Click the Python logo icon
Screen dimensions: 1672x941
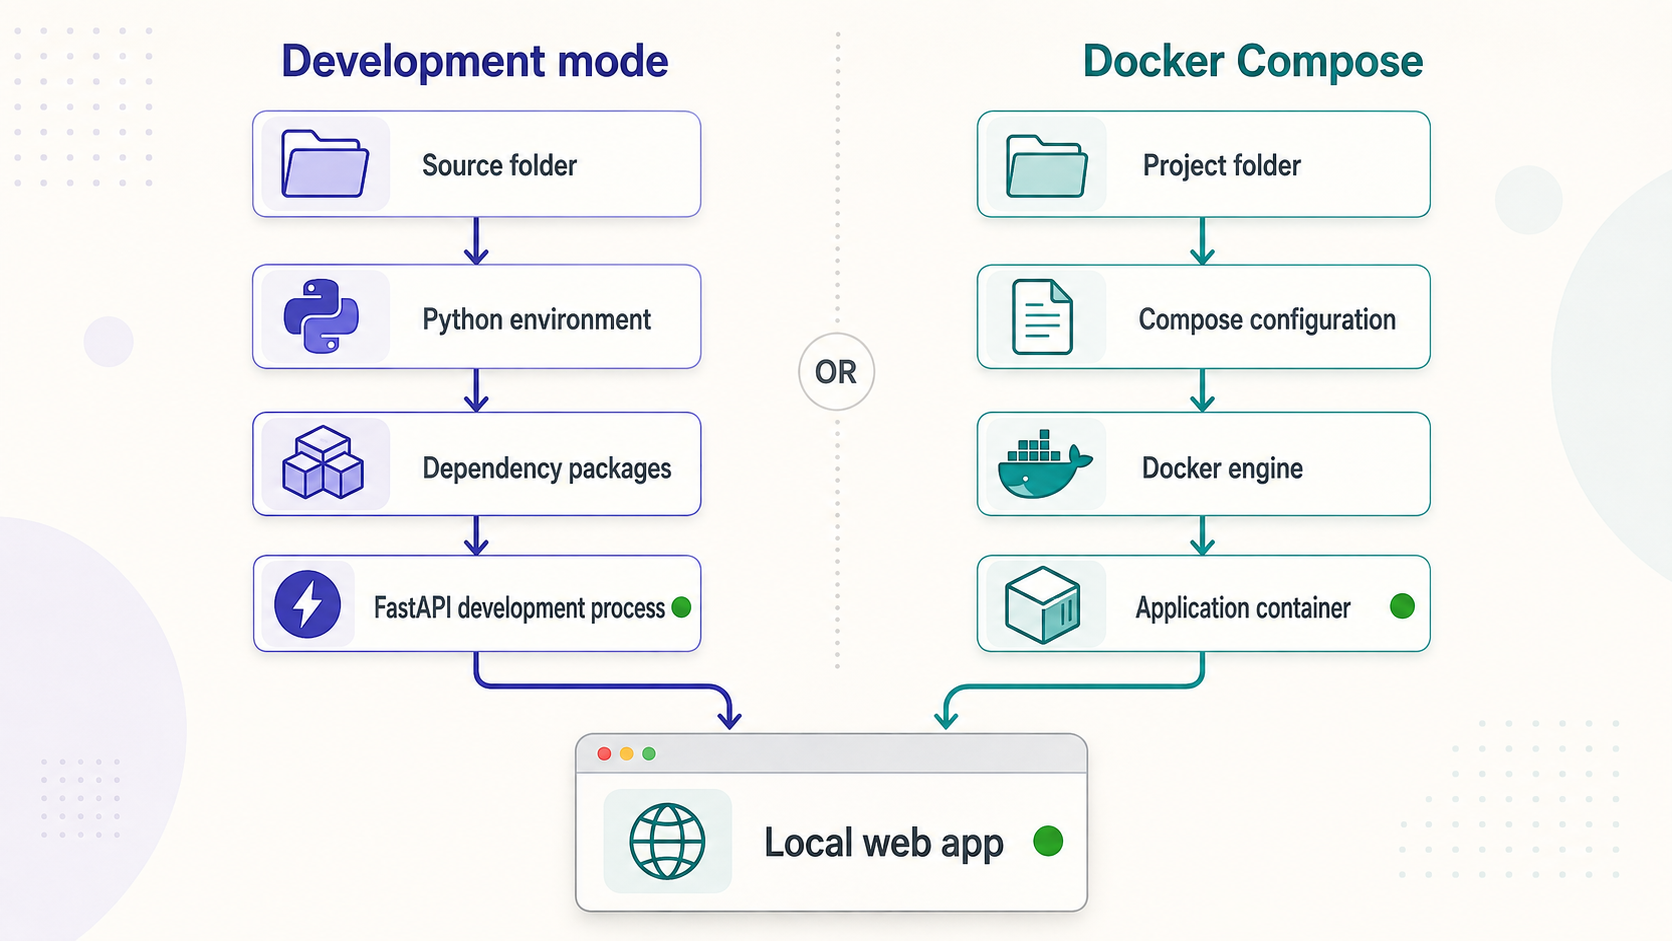(321, 316)
